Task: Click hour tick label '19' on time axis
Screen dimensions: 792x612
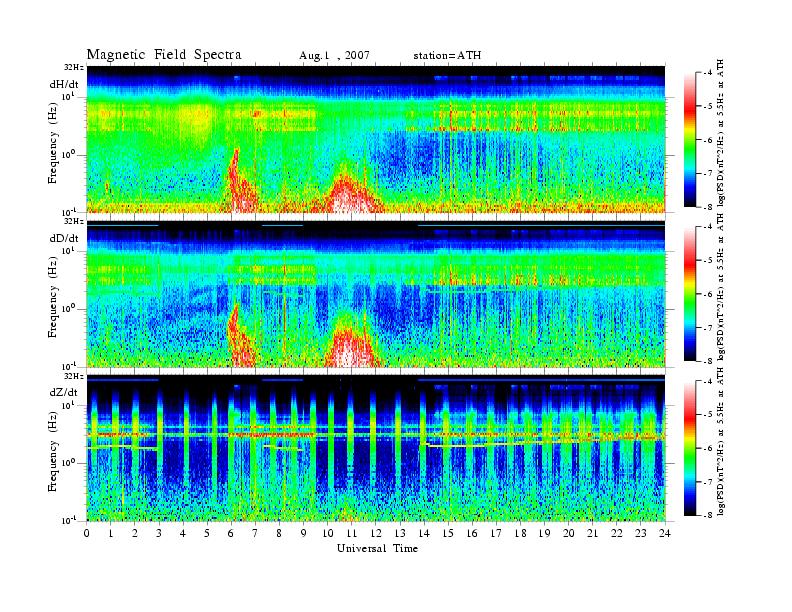Action: [x=544, y=533]
